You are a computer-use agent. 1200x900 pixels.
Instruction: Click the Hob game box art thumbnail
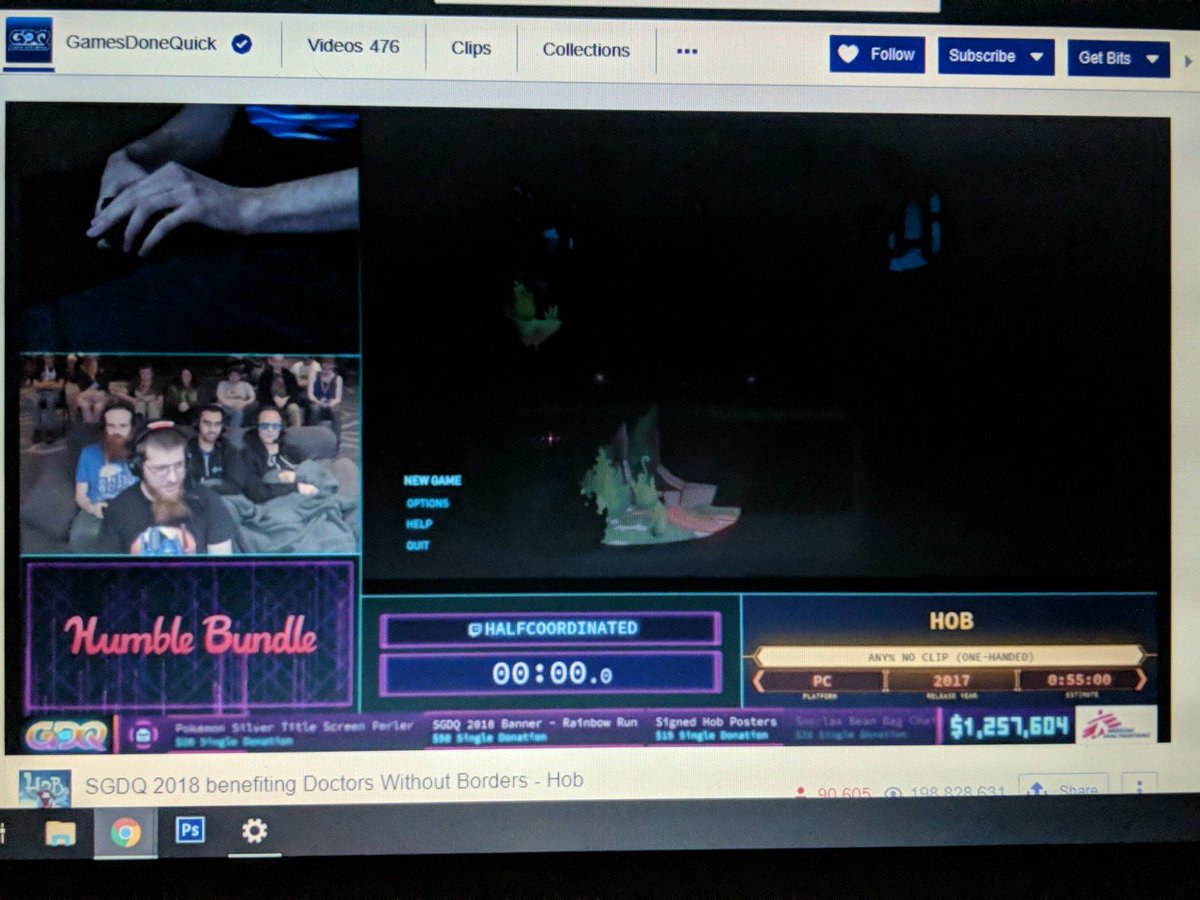[44, 787]
